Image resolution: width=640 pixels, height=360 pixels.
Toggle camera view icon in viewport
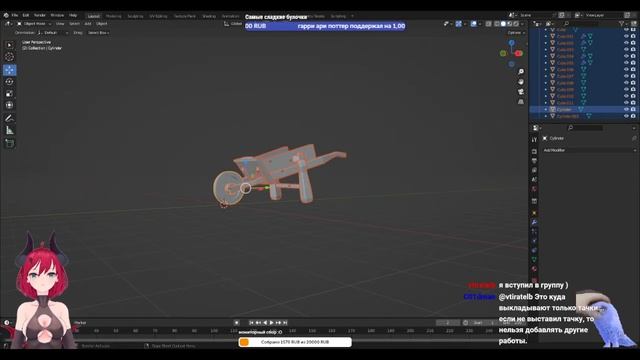(x=521, y=91)
